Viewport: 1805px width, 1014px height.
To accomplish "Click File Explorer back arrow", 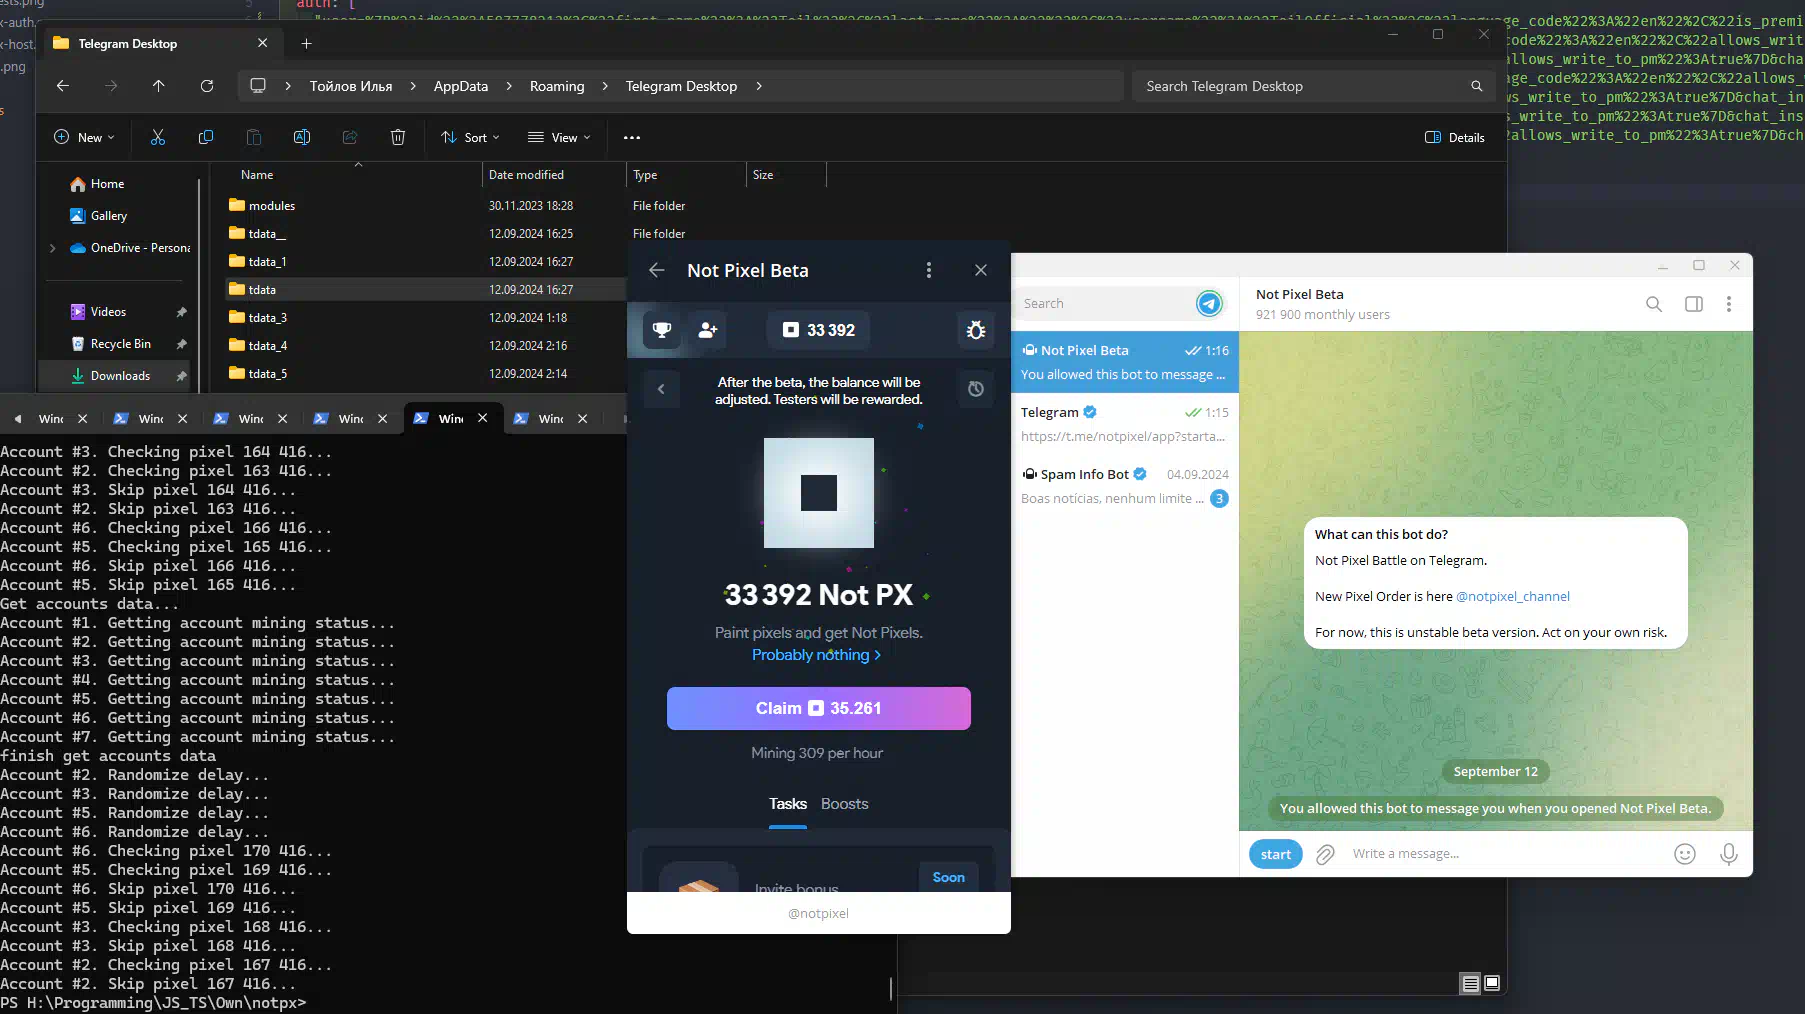I will (x=63, y=86).
